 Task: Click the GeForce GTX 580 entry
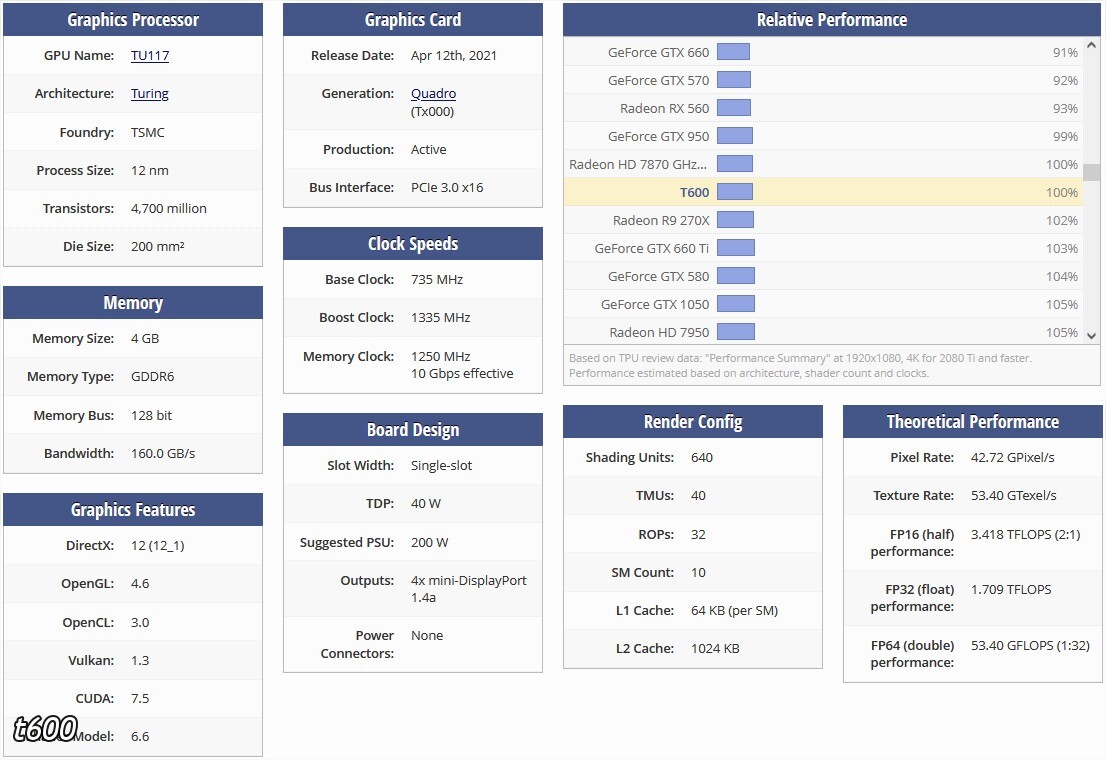pyautogui.click(x=658, y=277)
